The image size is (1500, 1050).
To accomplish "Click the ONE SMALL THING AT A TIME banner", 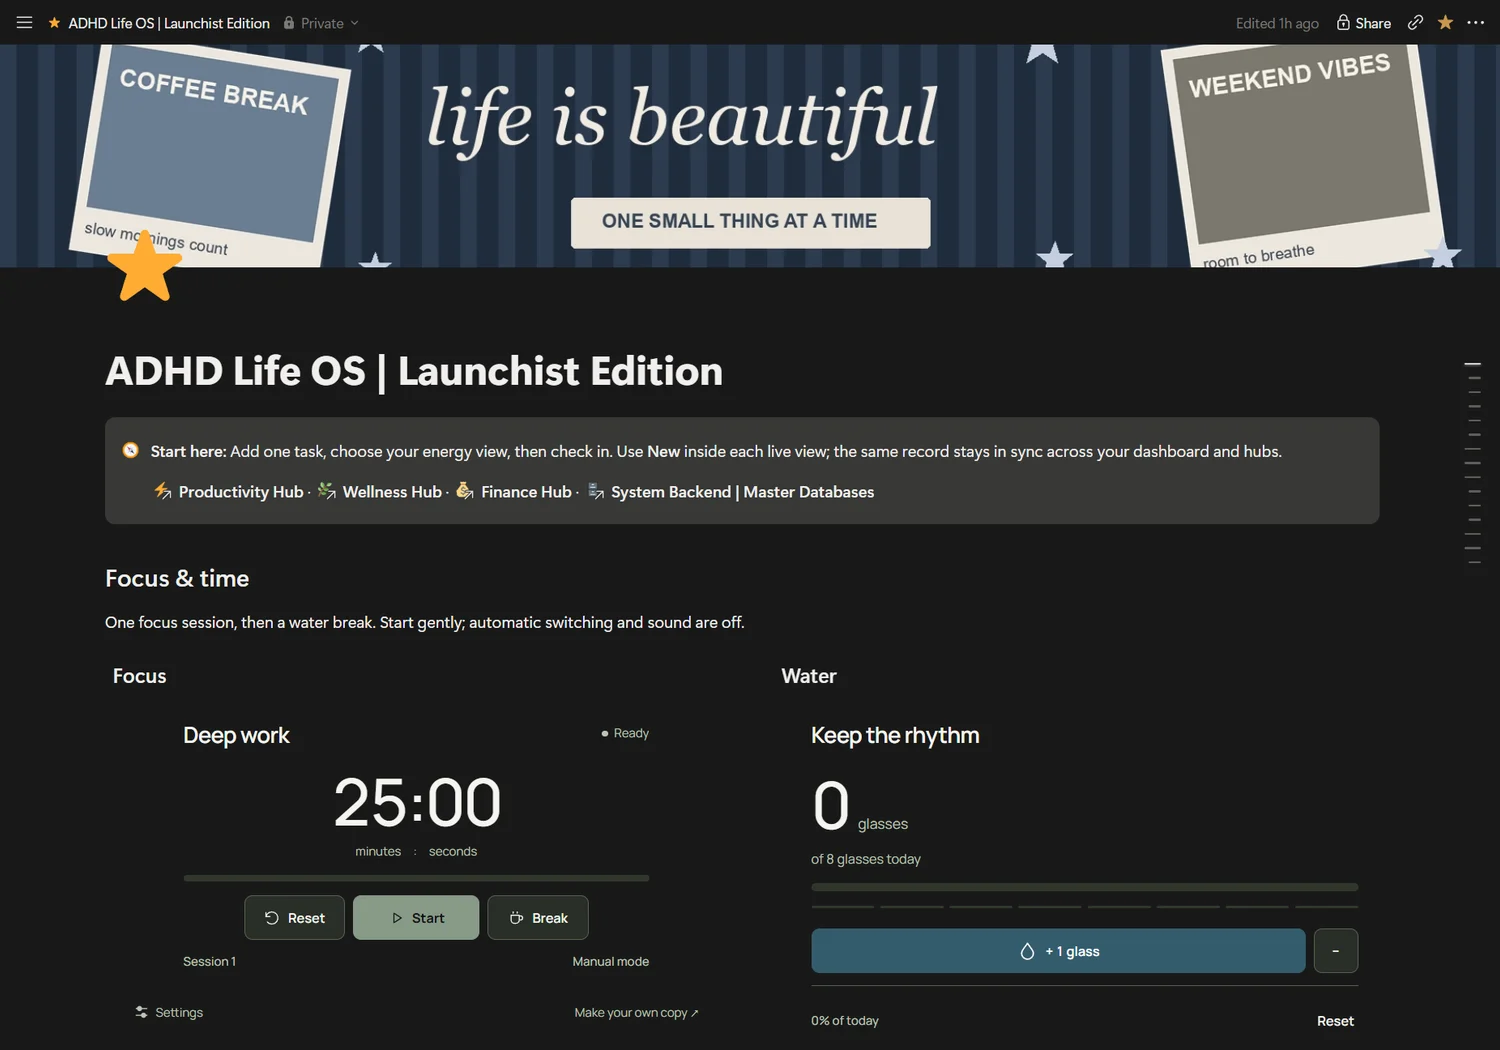I will [750, 222].
